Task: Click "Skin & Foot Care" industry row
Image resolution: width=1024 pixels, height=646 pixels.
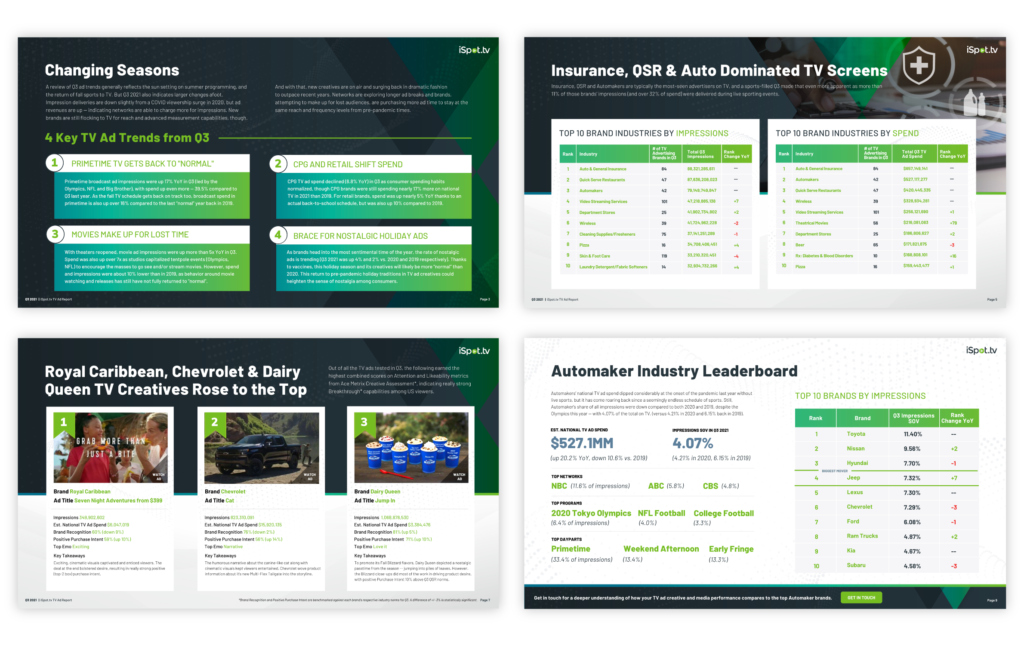Action: coord(656,255)
